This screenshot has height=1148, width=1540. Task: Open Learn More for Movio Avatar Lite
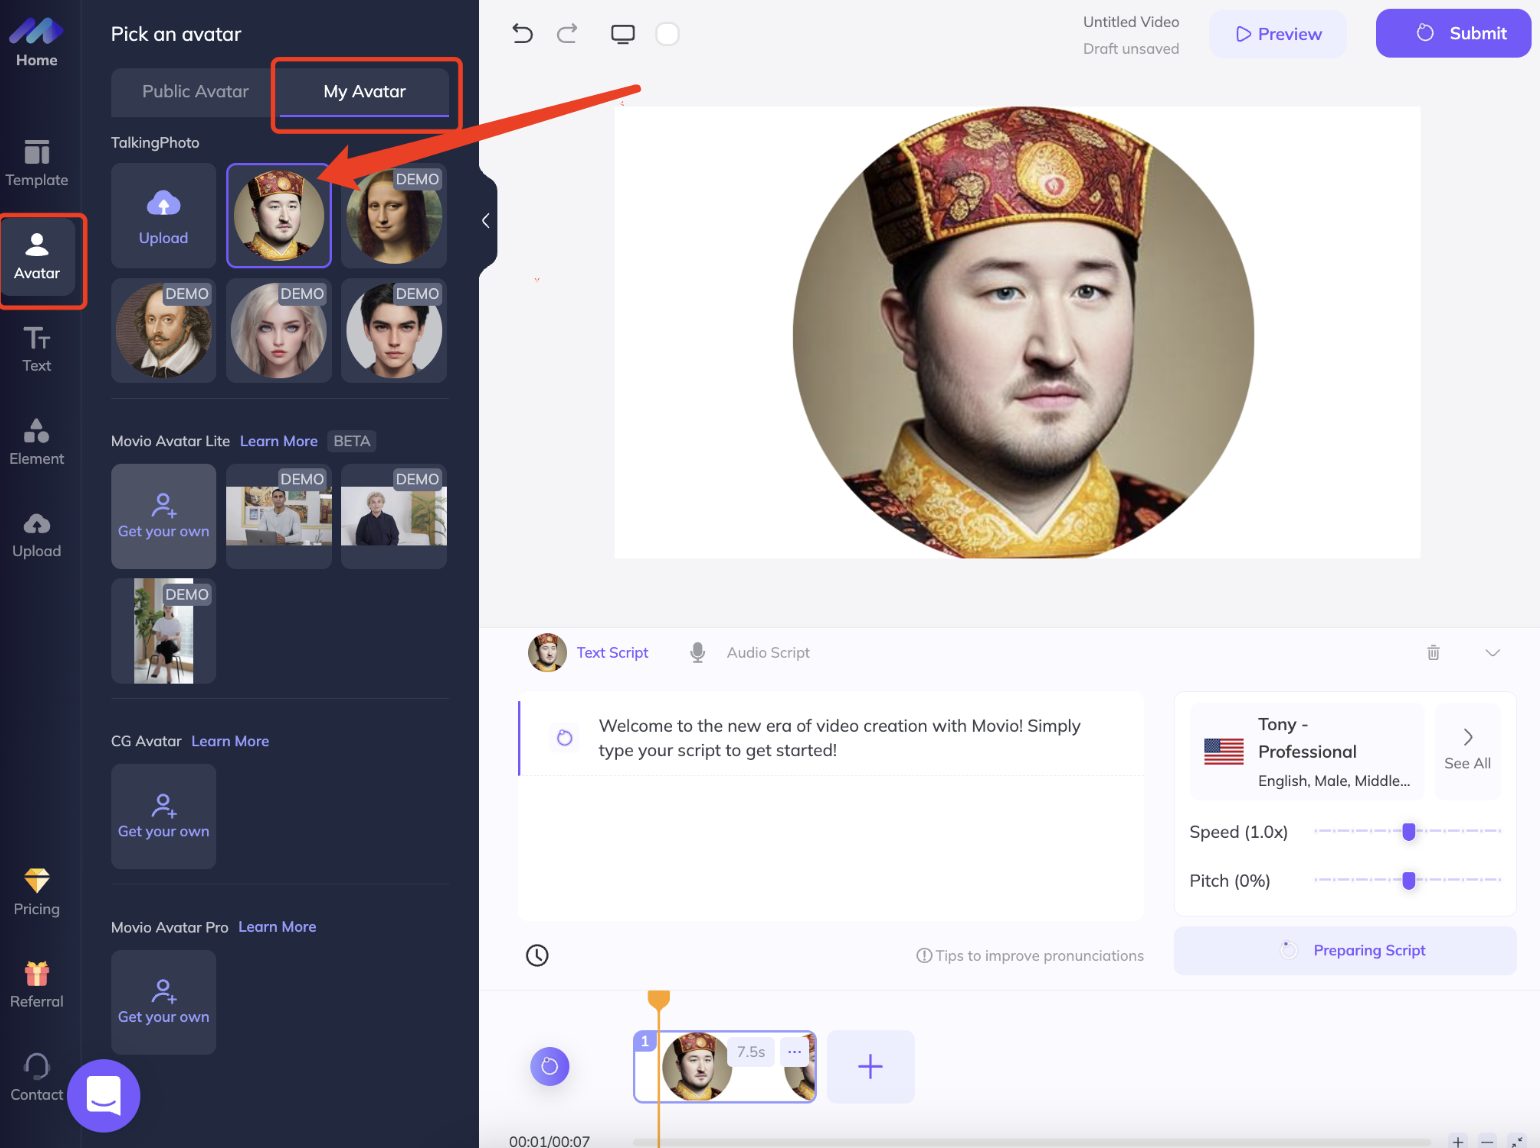(x=279, y=441)
